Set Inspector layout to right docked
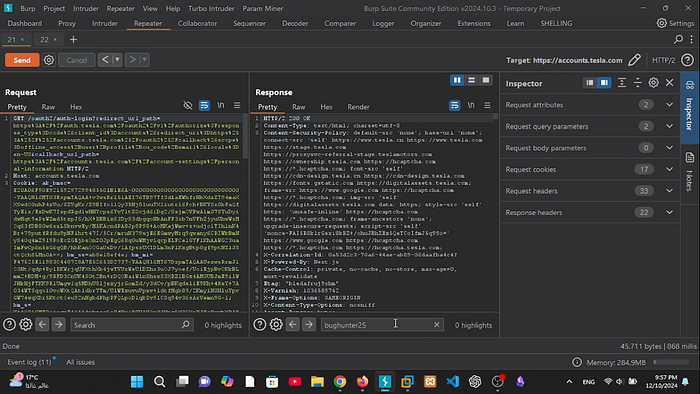This screenshot has width=700, height=394. [x=604, y=83]
